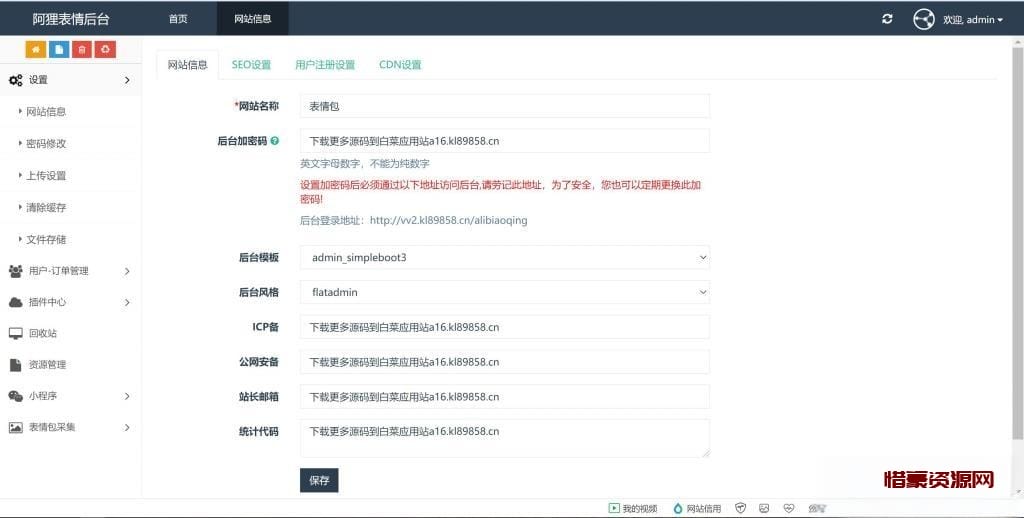
Task: Click the gears icon next to 设置
Action: [16, 80]
